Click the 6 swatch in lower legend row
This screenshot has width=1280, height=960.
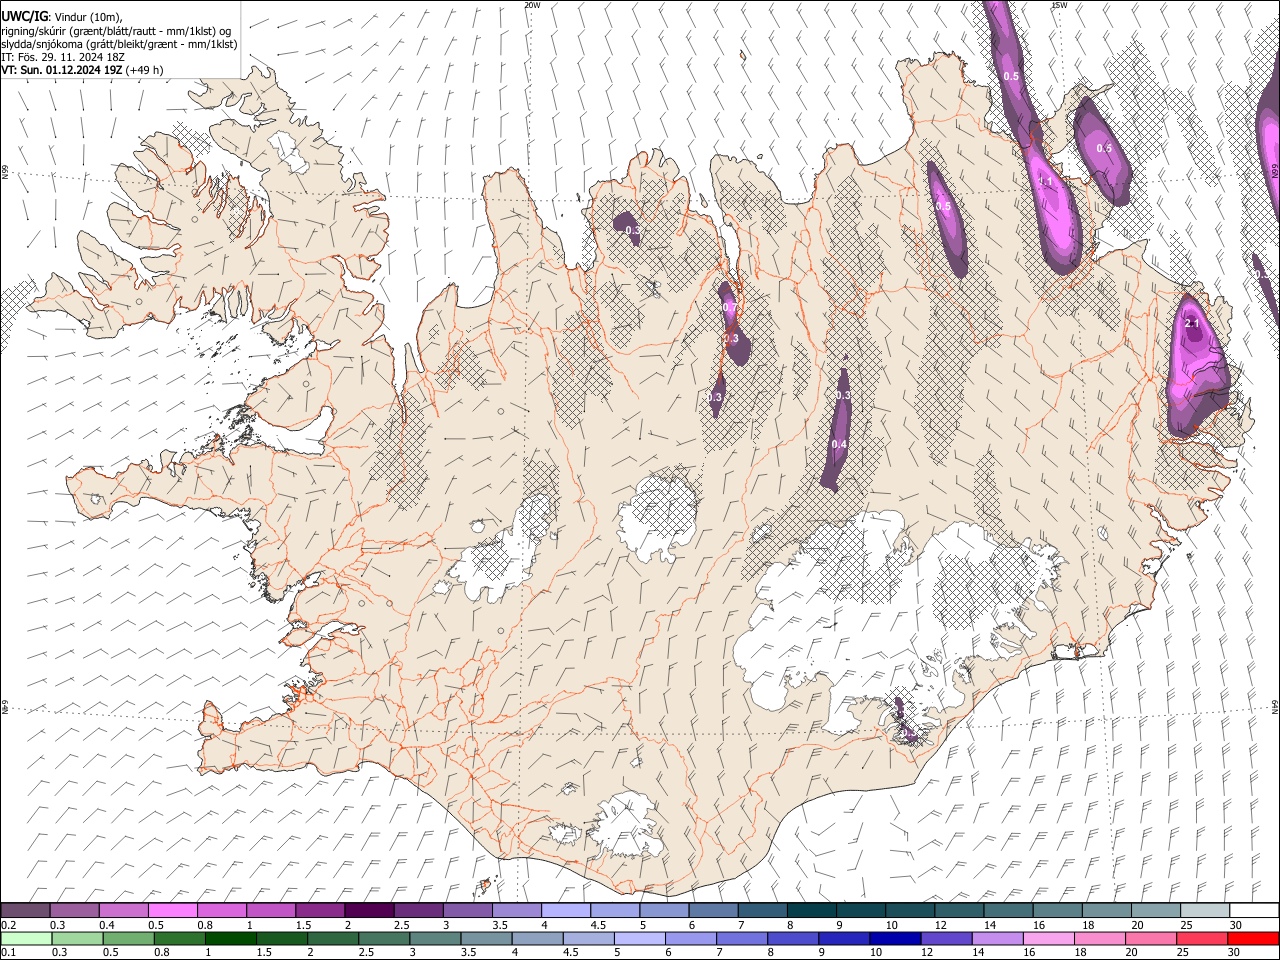click(691, 939)
